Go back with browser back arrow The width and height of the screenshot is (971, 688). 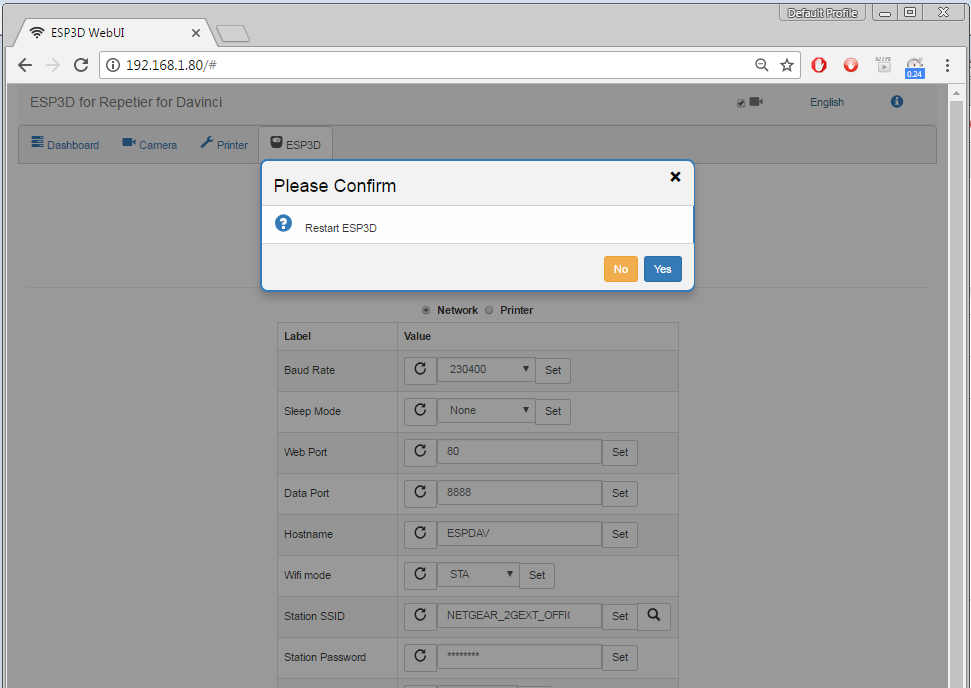pos(25,65)
